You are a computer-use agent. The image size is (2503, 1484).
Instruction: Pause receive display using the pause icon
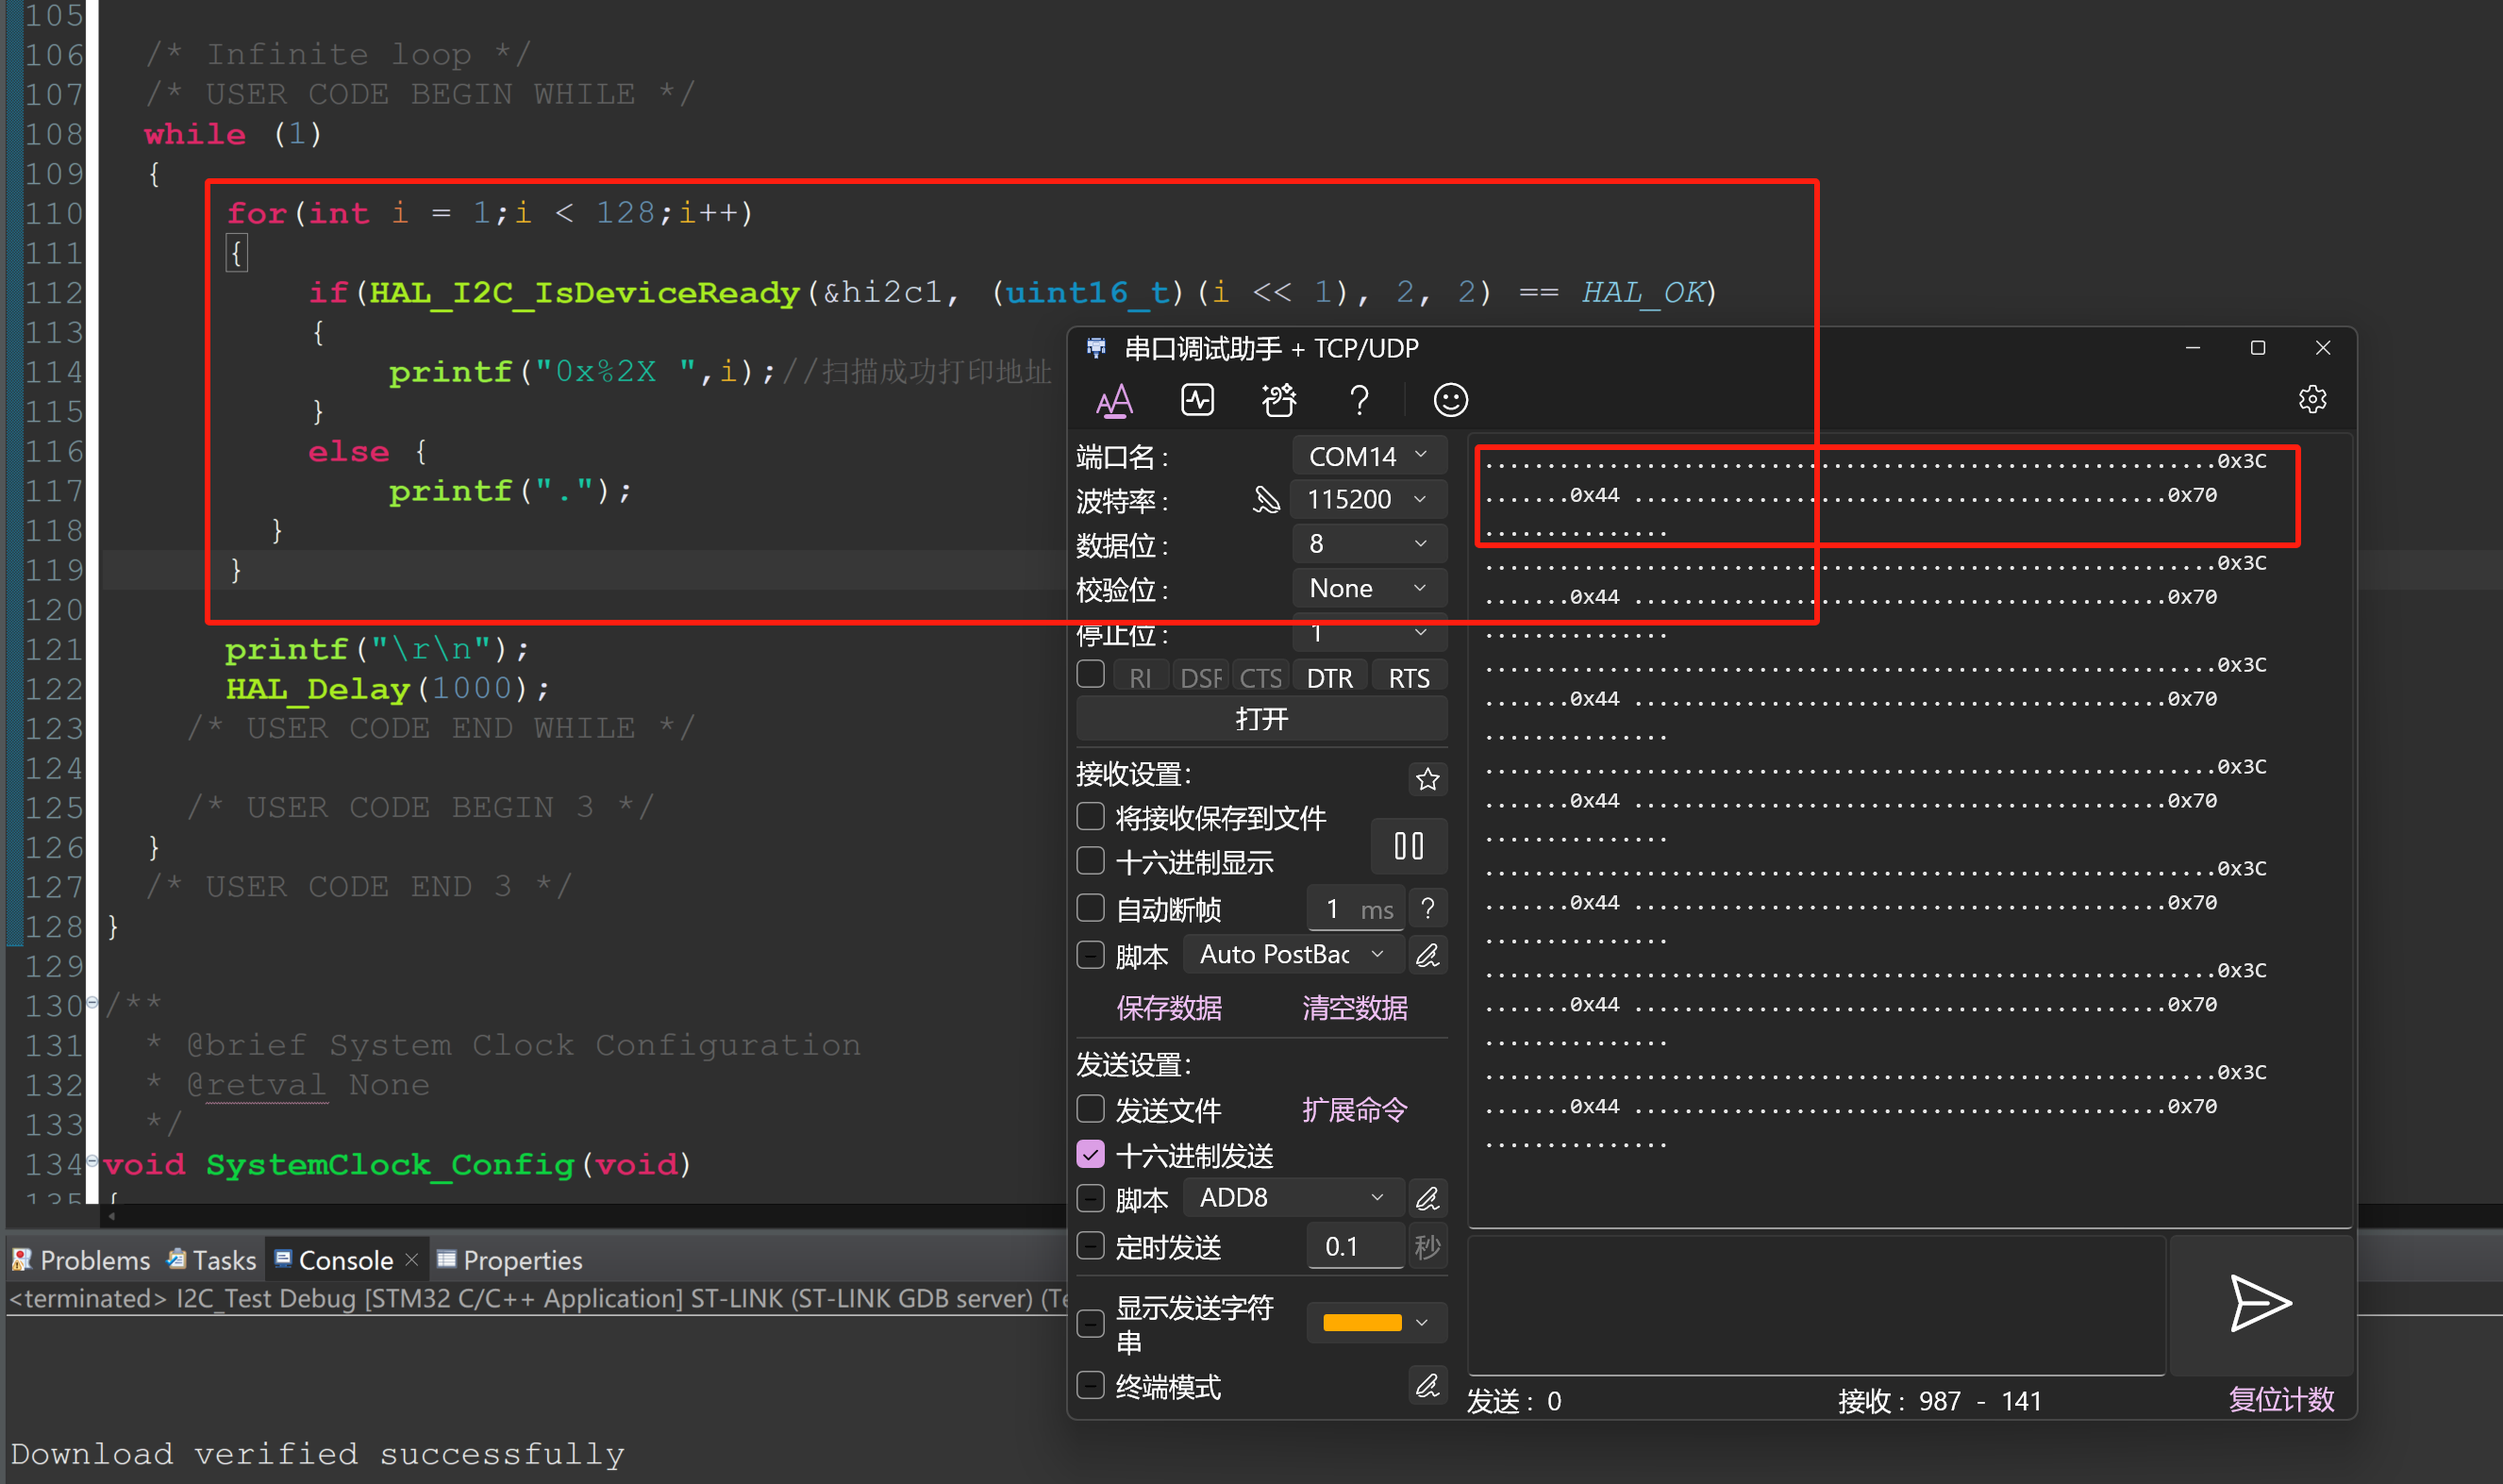click(1408, 846)
